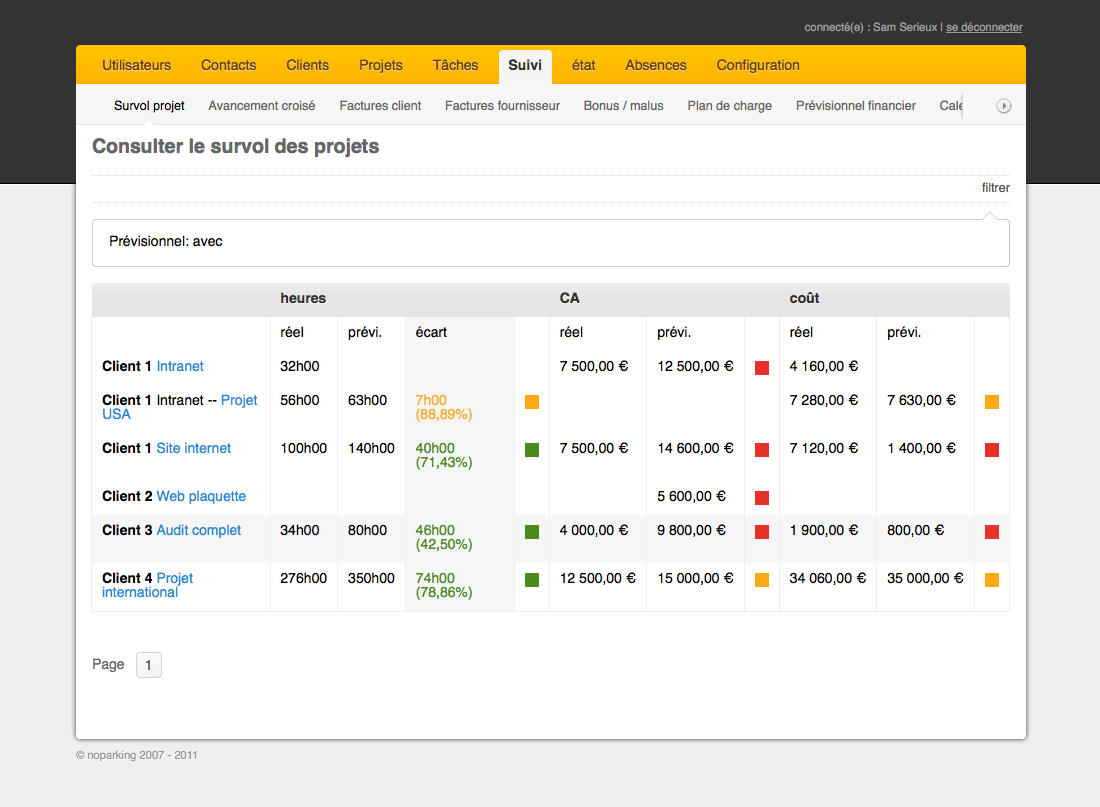
Task: Select Bonus / malus in the sub-menu
Action: coord(624,106)
